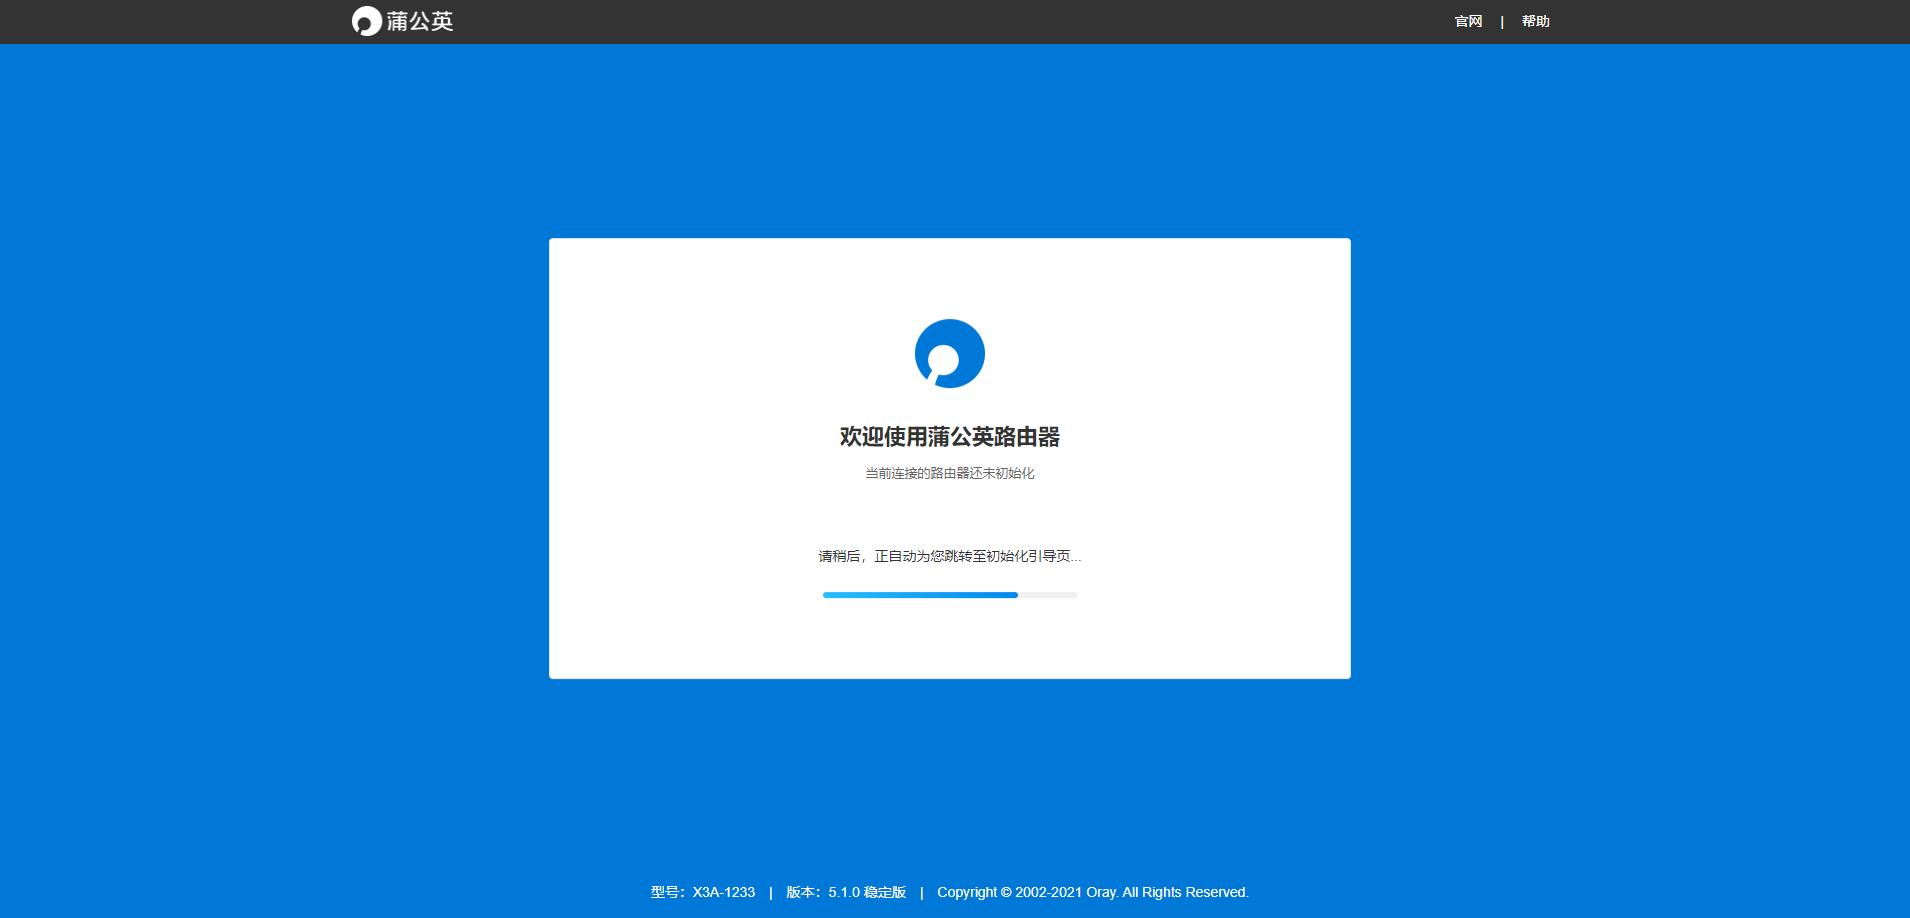
Task: Click the progress indicator below the redirect message
Action: tap(949, 594)
